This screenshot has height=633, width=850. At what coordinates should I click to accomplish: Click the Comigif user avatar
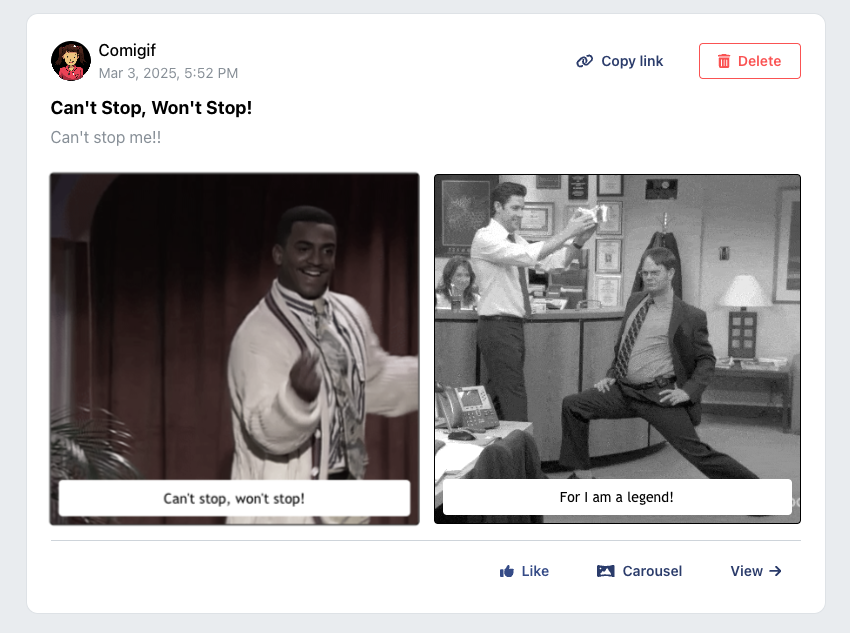(71, 61)
